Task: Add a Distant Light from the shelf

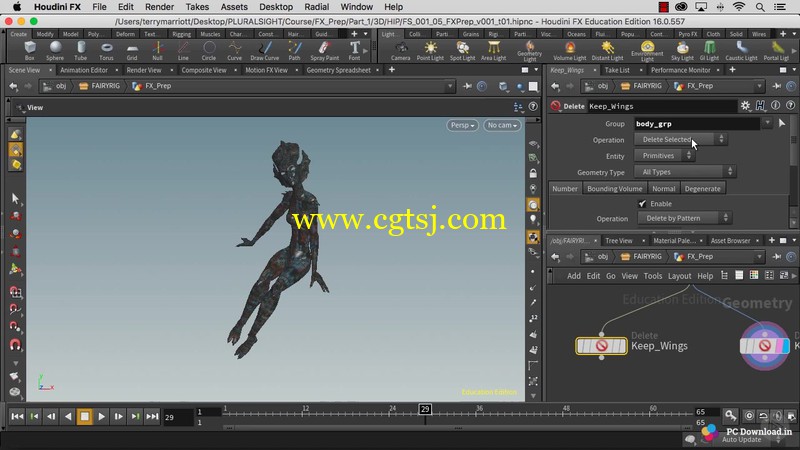Action: point(607,51)
